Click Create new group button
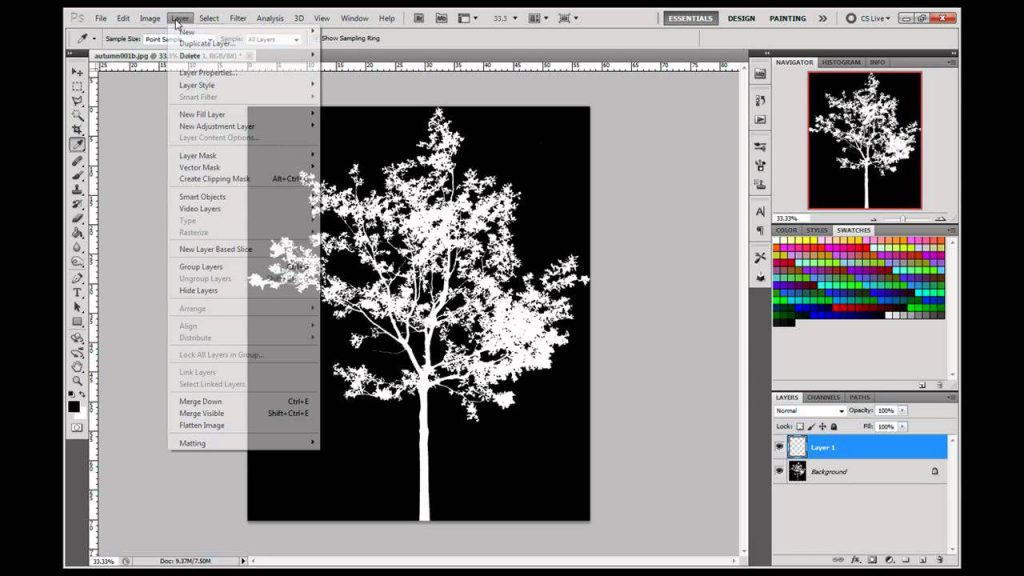The image size is (1024, 576). pyautogui.click(x=906, y=560)
